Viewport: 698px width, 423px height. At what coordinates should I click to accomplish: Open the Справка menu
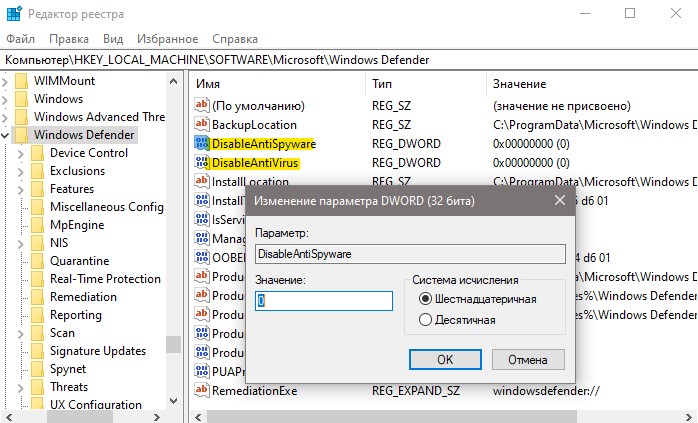point(235,39)
